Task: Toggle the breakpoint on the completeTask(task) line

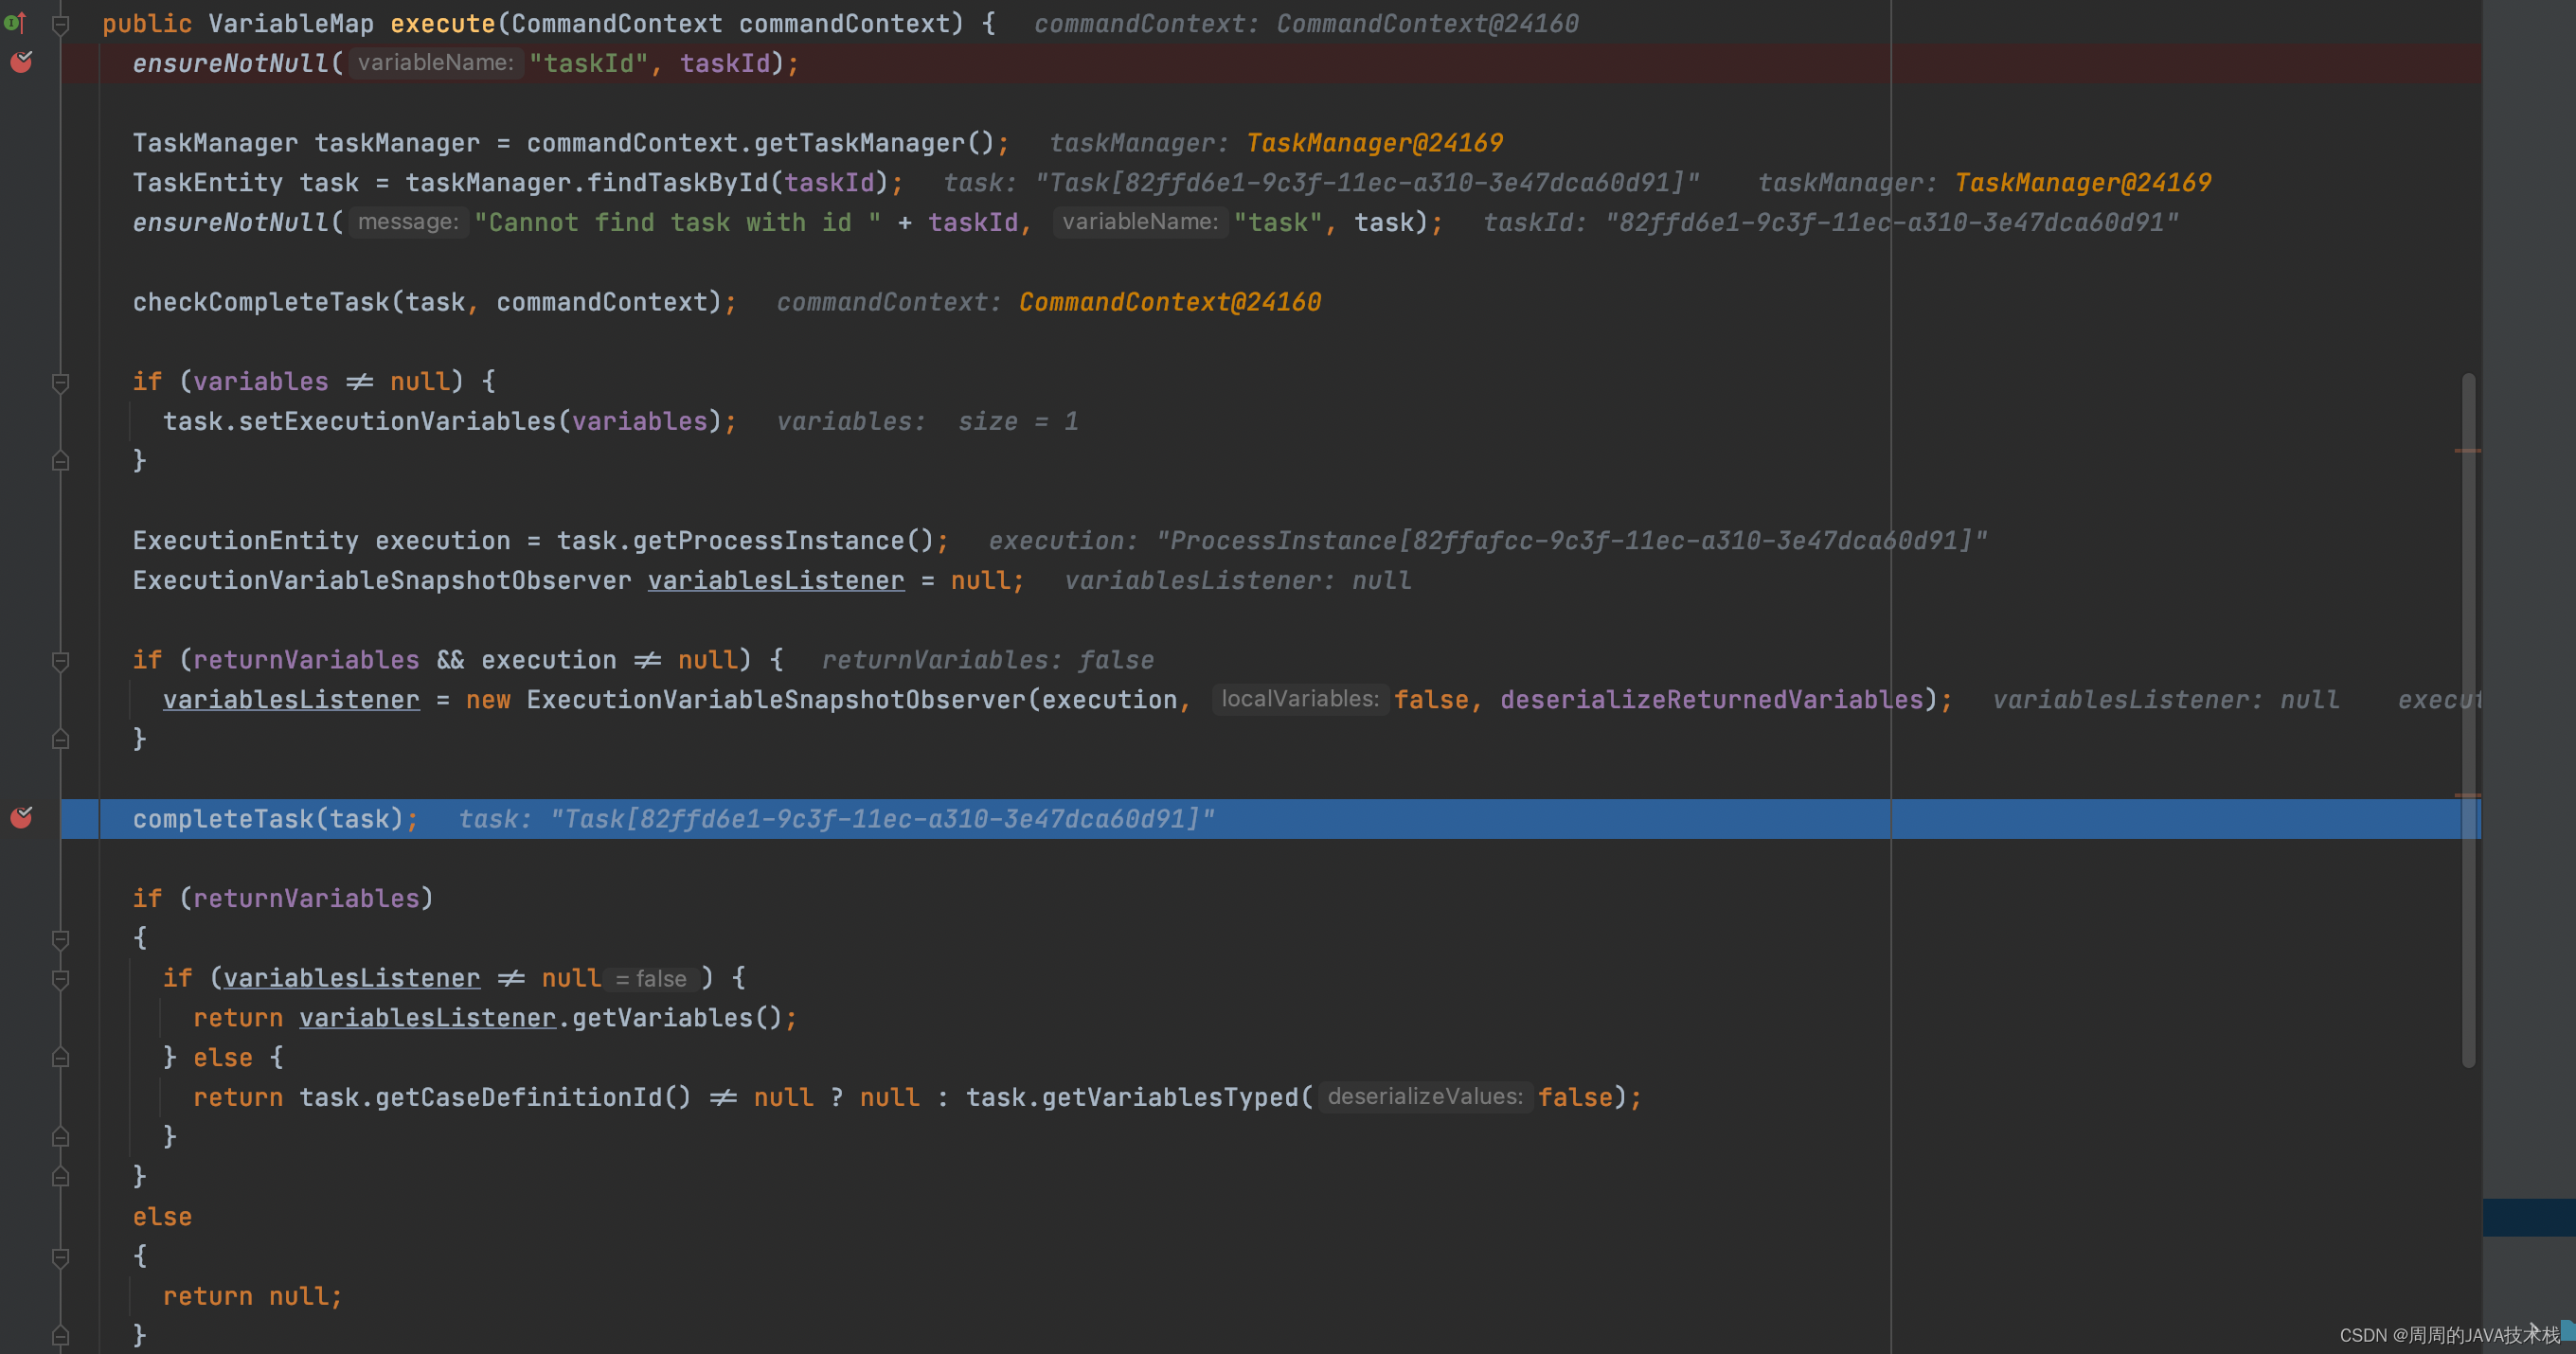Action: [21, 818]
